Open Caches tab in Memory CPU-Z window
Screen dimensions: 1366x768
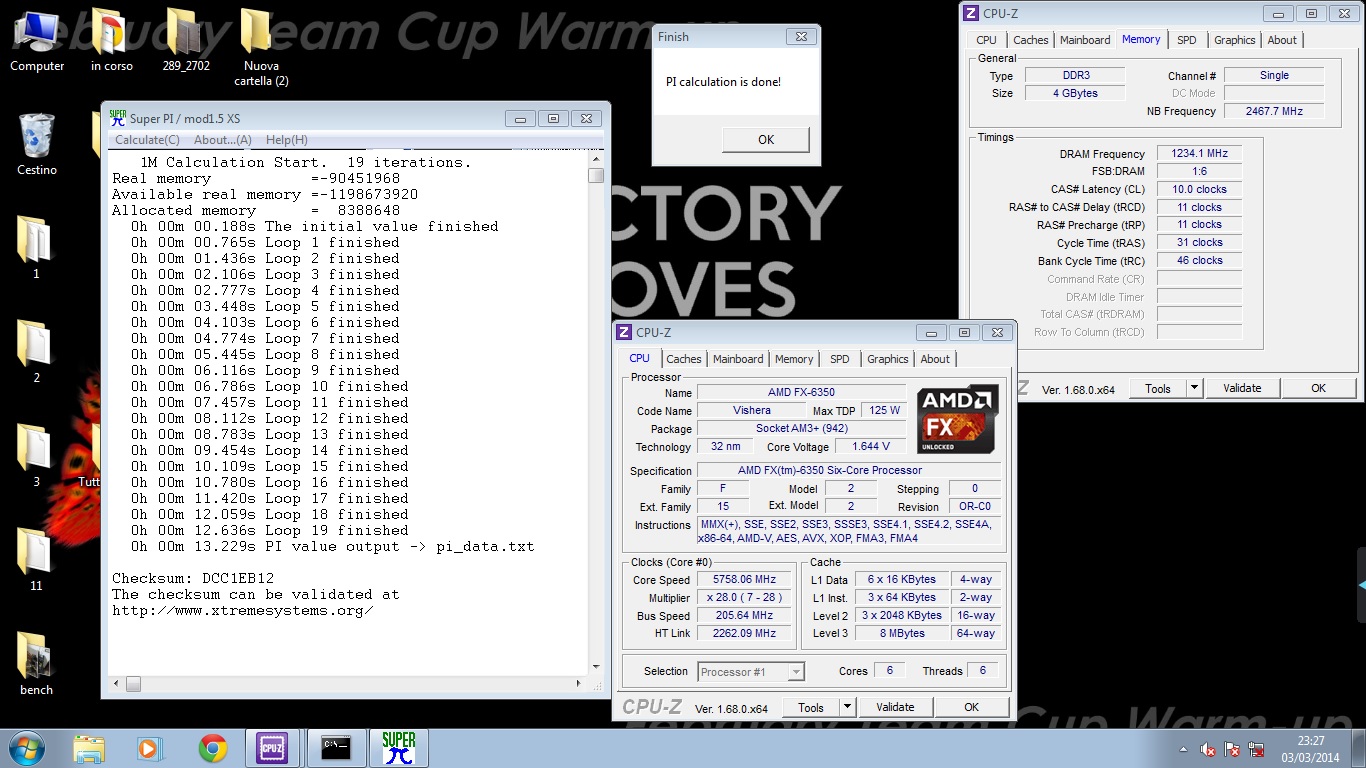1031,40
